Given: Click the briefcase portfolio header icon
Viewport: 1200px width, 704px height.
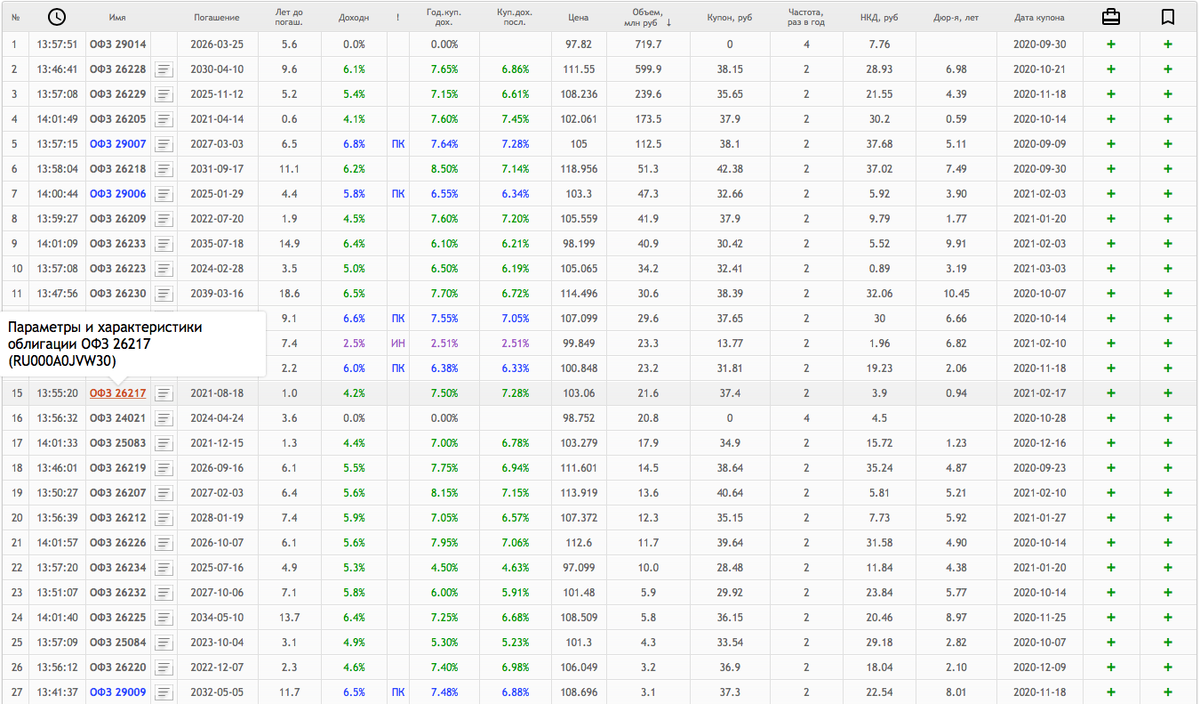Looking at the screenshot, I should coord(1110,17).
